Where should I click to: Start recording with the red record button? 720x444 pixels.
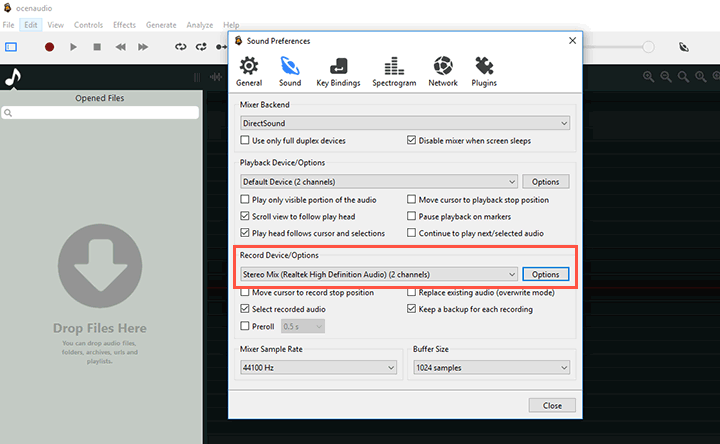tap(50, 47)
